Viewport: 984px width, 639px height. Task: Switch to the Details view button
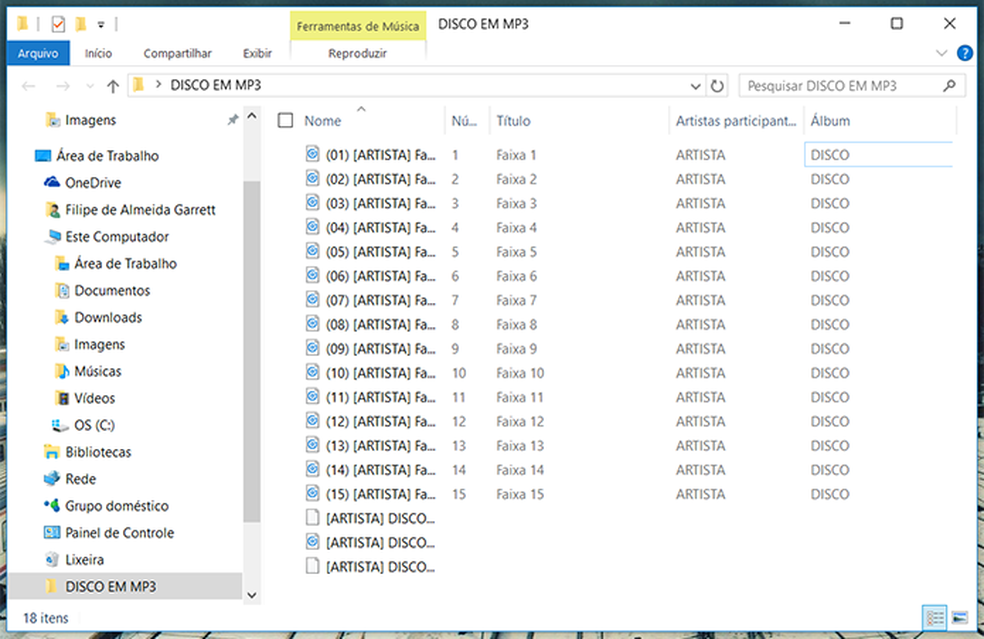[932, 617]
